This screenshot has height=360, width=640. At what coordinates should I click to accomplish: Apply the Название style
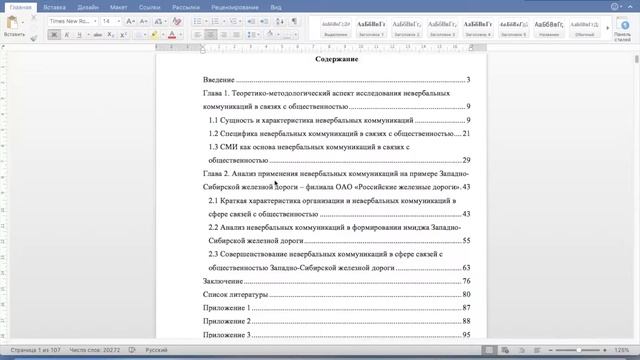tap(549, 28)
